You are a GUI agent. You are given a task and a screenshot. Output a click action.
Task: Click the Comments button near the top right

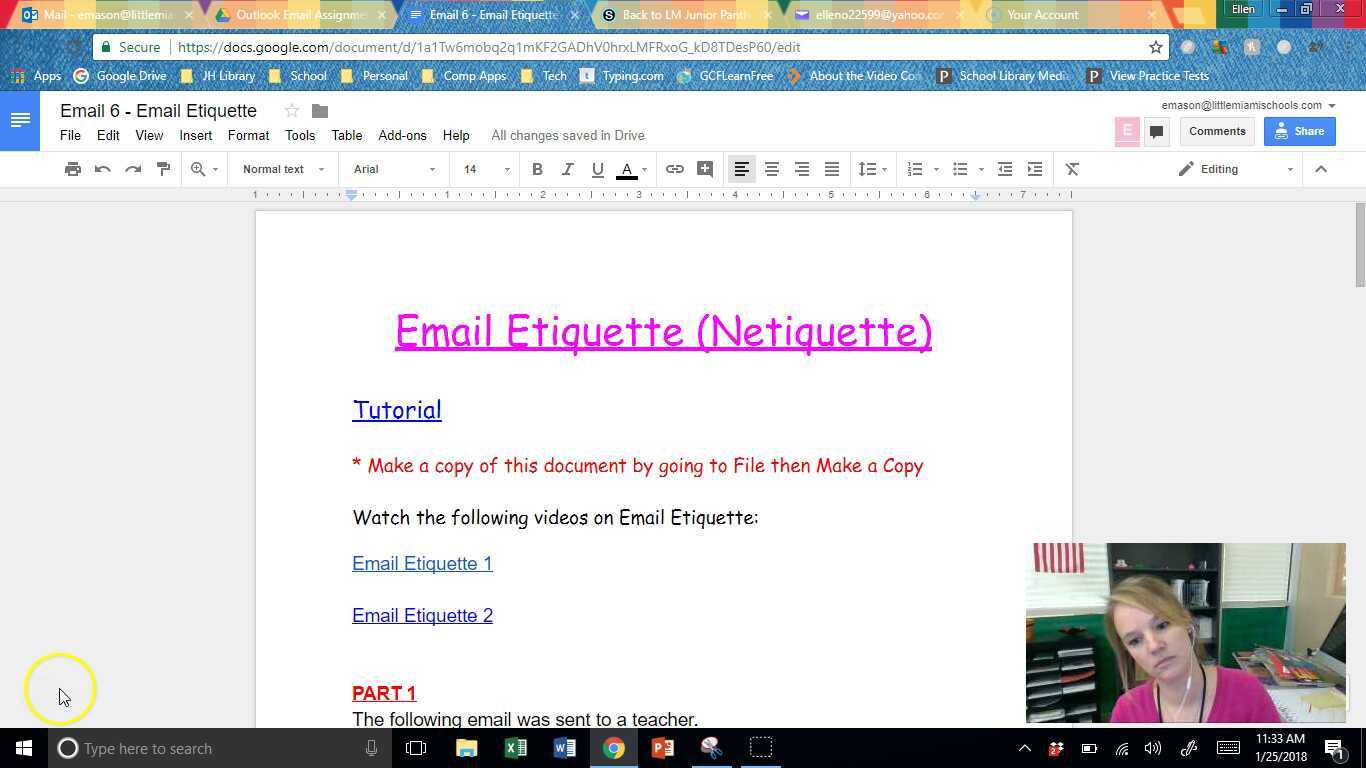pyautogui.click(x=1216, y=131)
